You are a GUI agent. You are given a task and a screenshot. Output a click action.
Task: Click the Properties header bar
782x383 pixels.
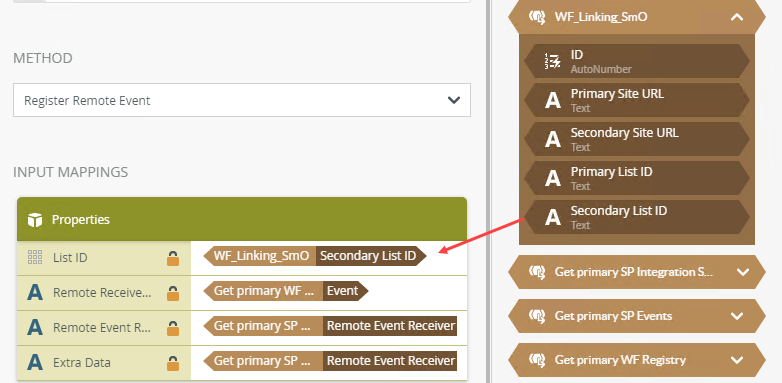[x=242, y=219]
